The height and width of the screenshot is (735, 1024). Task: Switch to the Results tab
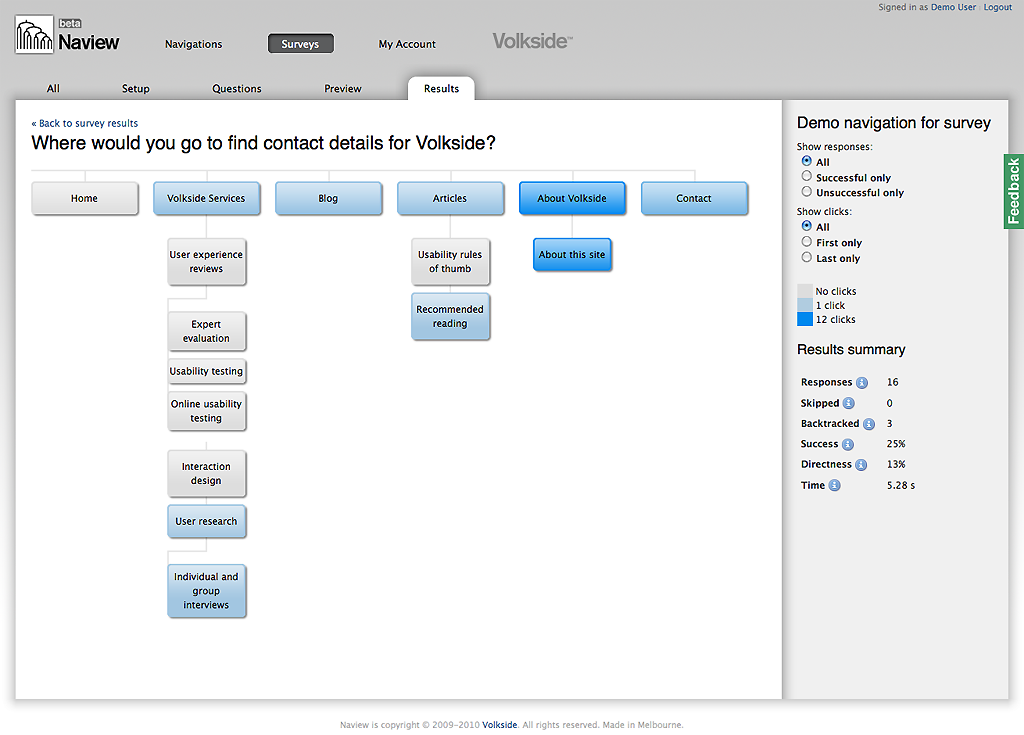[x=441, y=88]
